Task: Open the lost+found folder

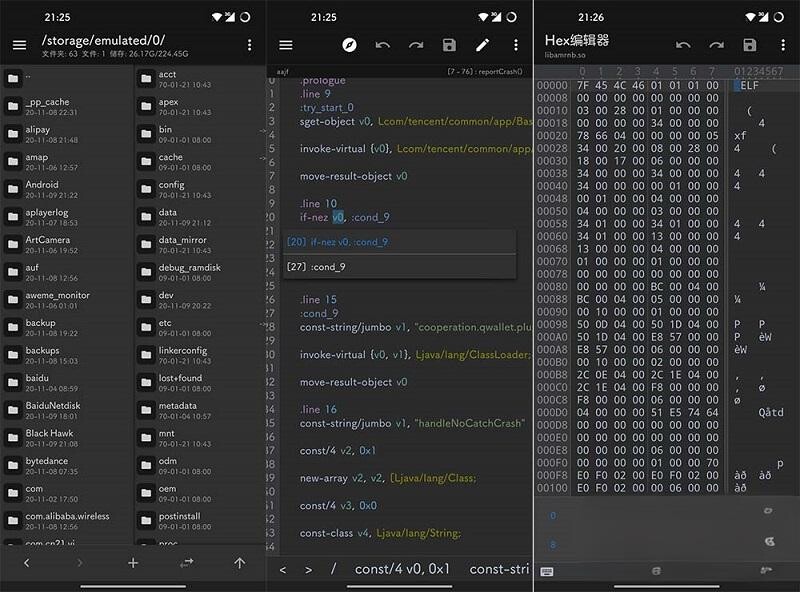Action: [x=199, y=382]
